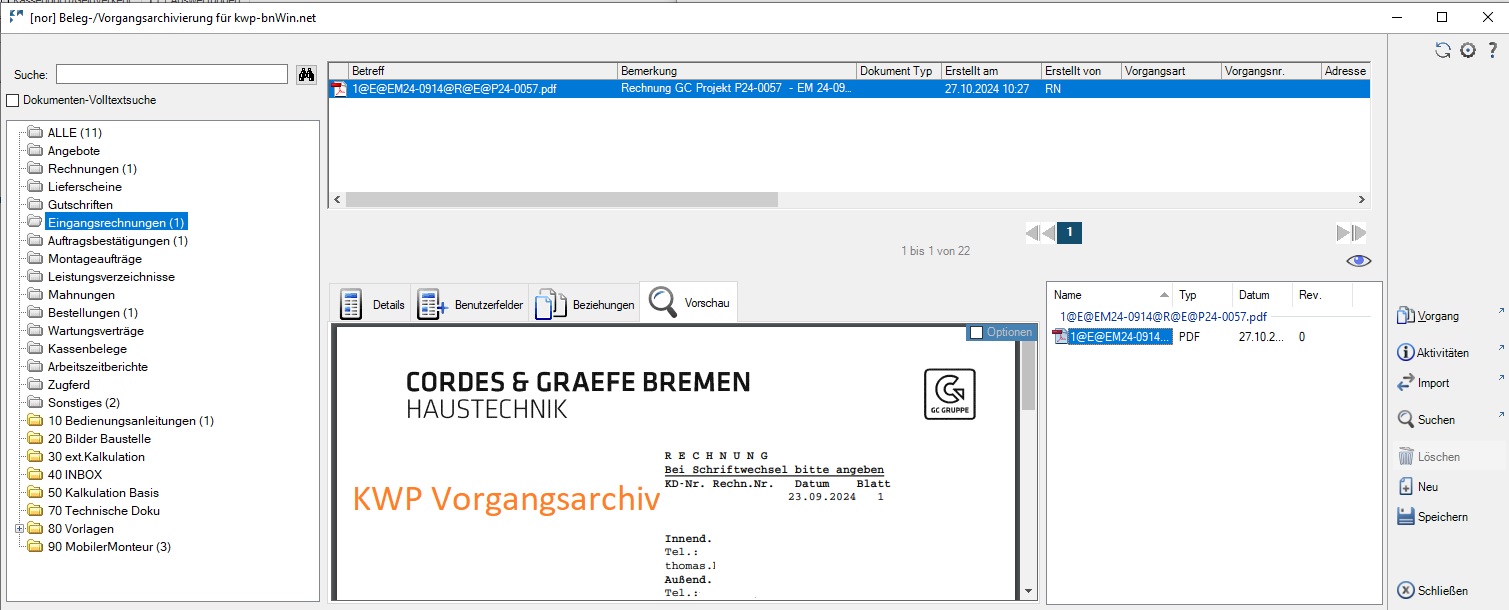Screen dimensions: 1509x610
Task: Click the small arrow beside Aktivitäten
Action: coord(1501,348)
